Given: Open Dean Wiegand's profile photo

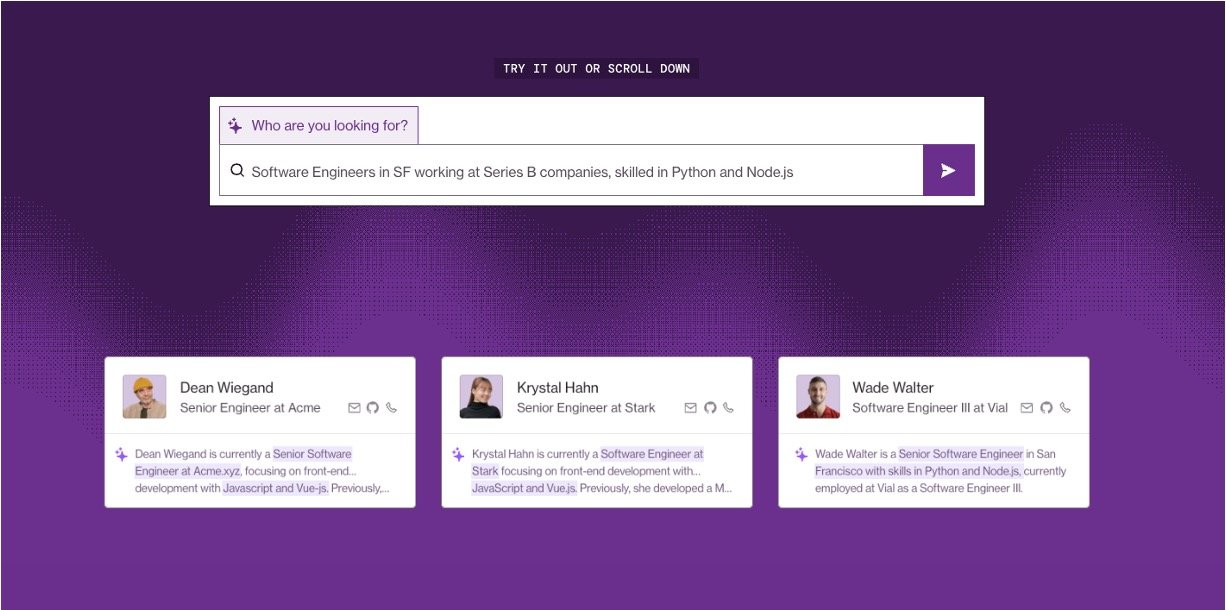Looking at the screenshot, I should click(144, 397).
